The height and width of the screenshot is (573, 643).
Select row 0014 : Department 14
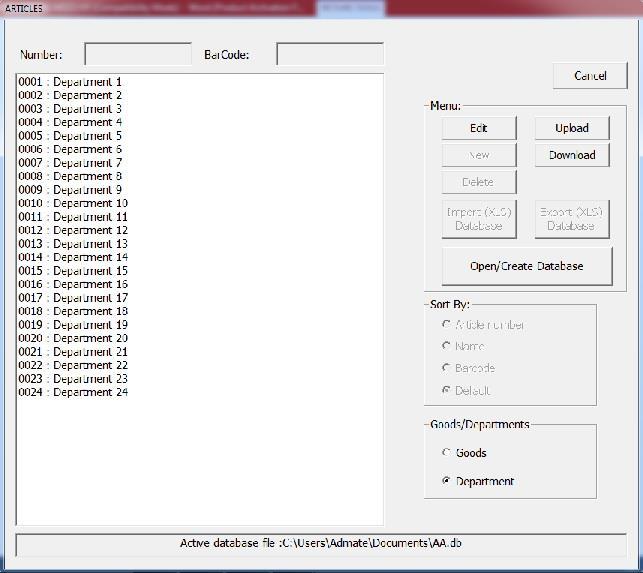coord(200,258)
